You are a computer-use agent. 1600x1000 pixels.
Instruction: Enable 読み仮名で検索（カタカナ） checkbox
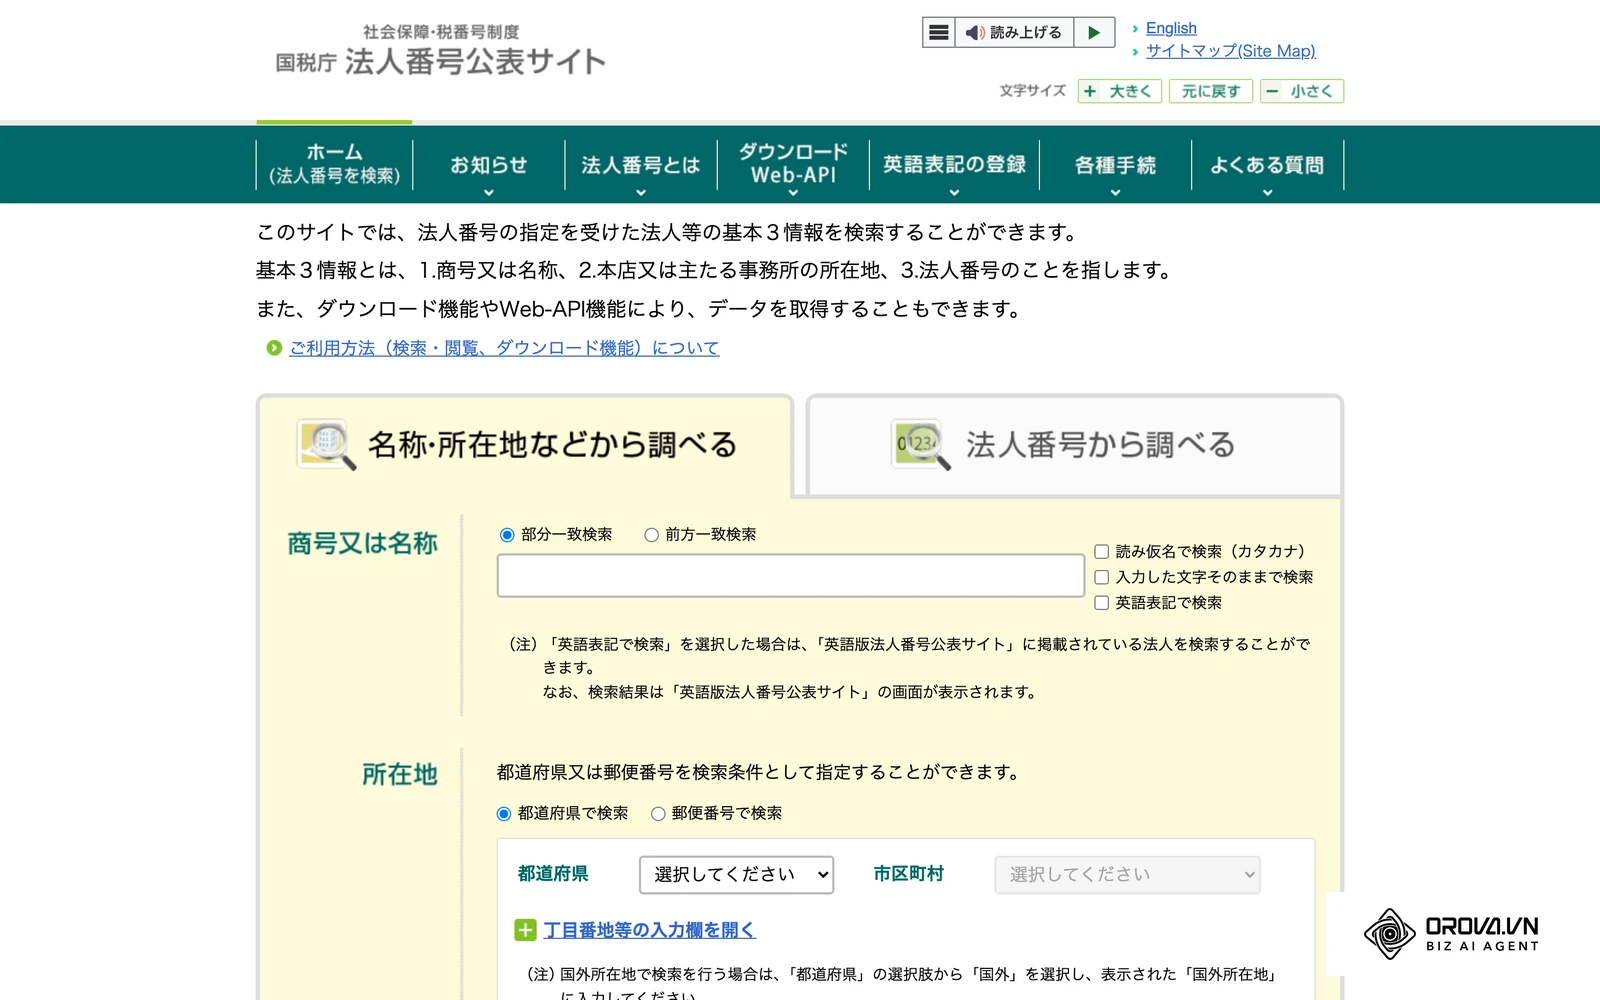pyautogui.click(x=1101, y=551)
